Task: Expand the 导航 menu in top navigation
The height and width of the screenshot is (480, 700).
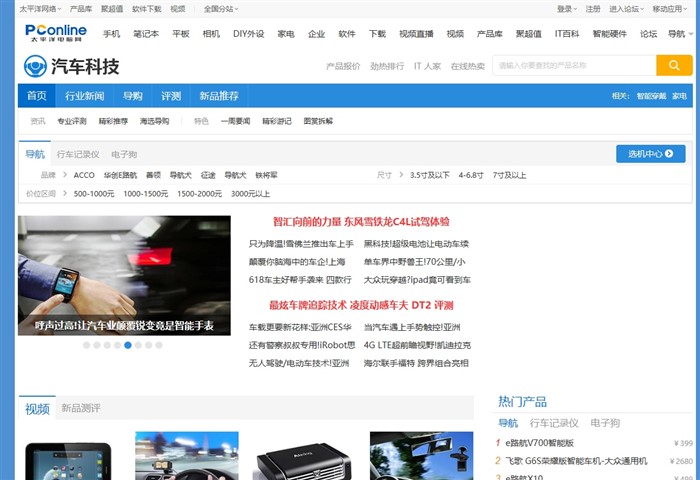Action: coord(680,34)
